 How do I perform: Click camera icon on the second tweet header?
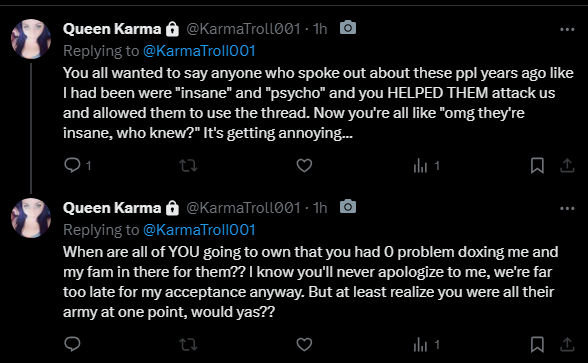[x=348, y=206]
